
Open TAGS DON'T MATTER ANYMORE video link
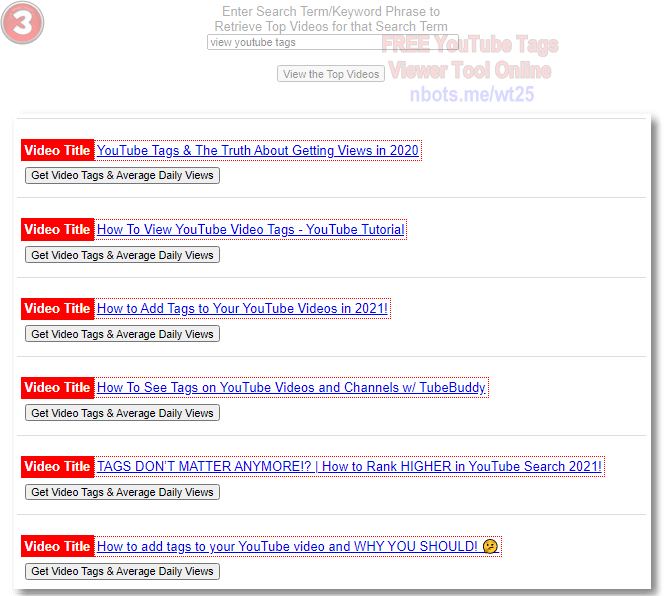coord(349,467)
